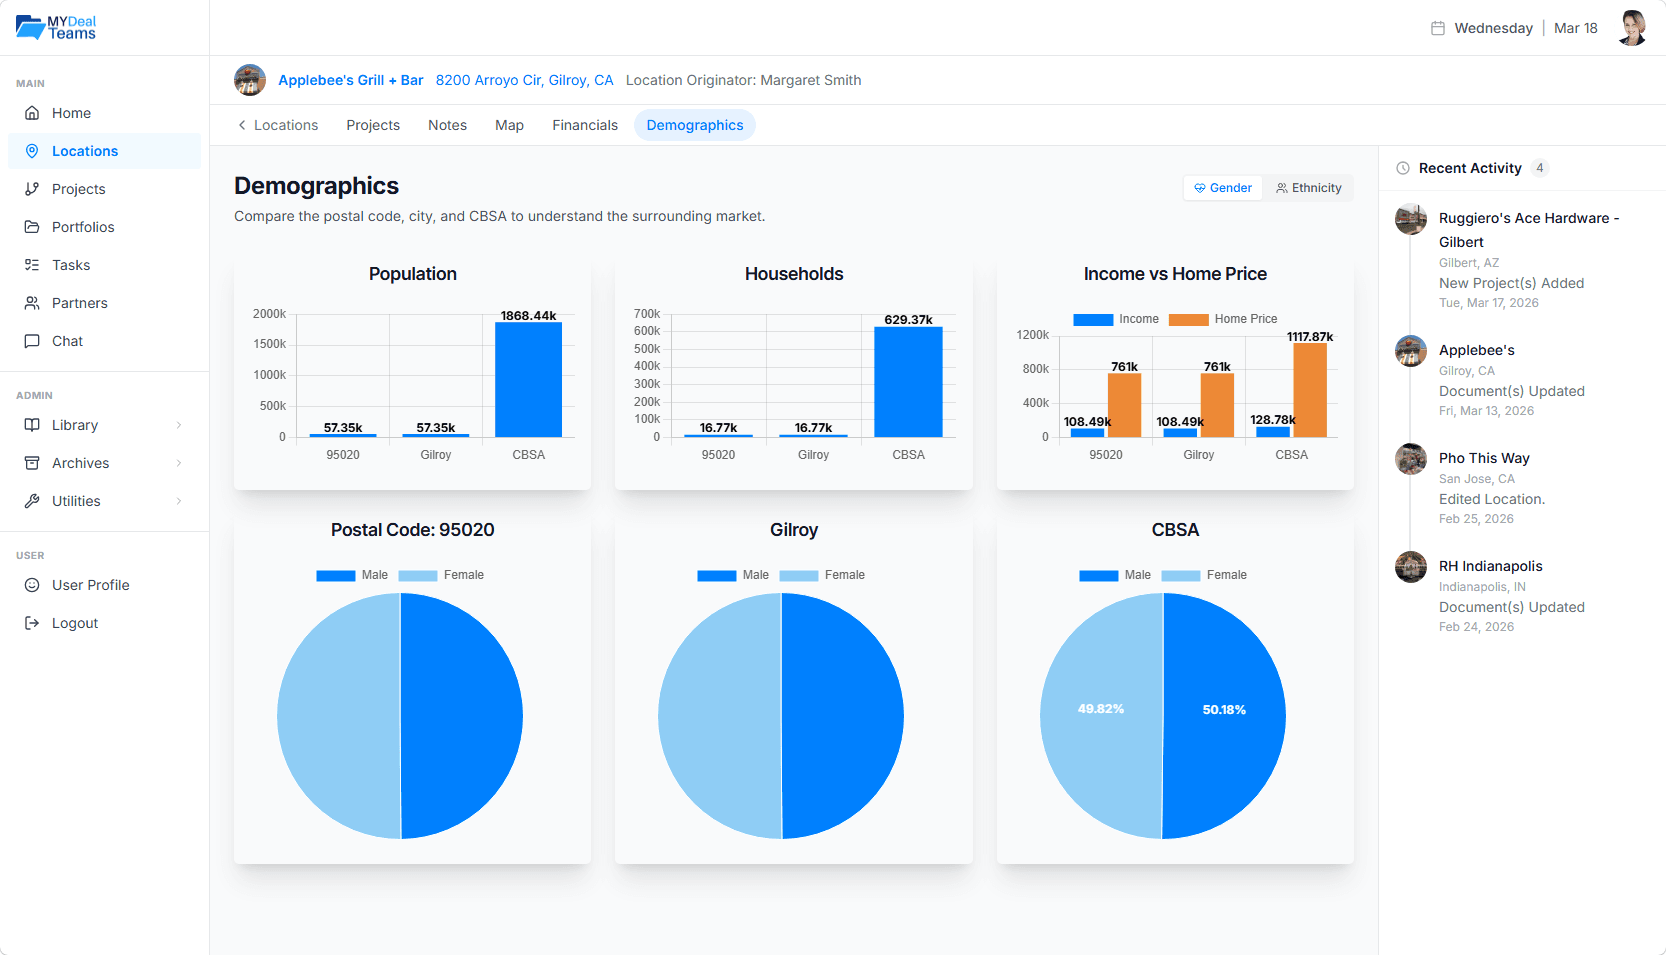
Task: Click 'Edited Location.' activity text
Action: pyautogui.click(x=1492, y=499)
